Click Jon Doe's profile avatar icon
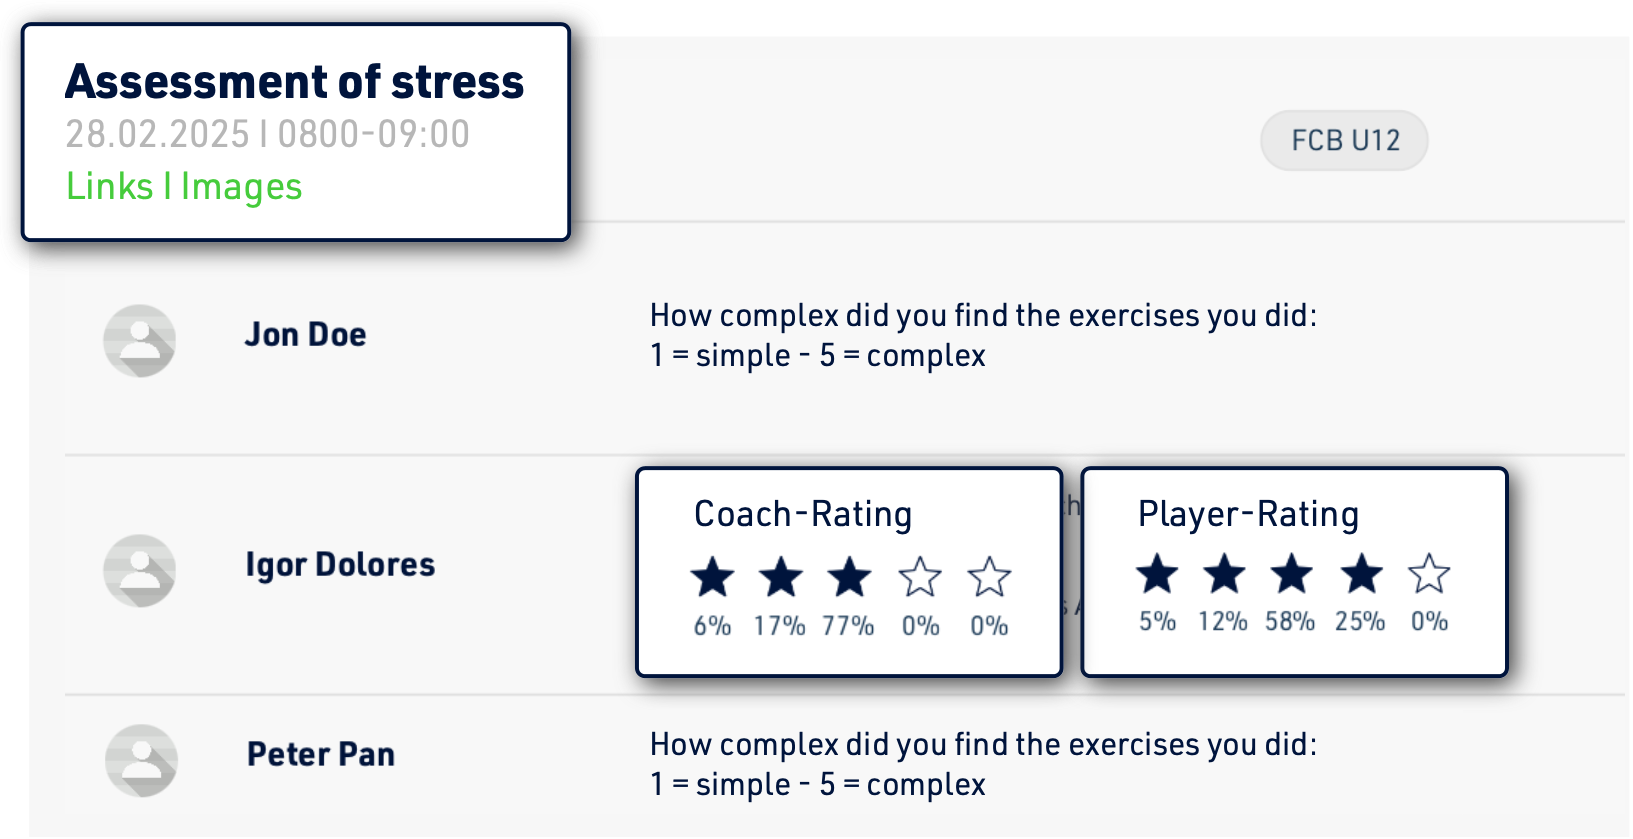The height and width of the screenshot is (839, 1633). (x=140, y=340)
